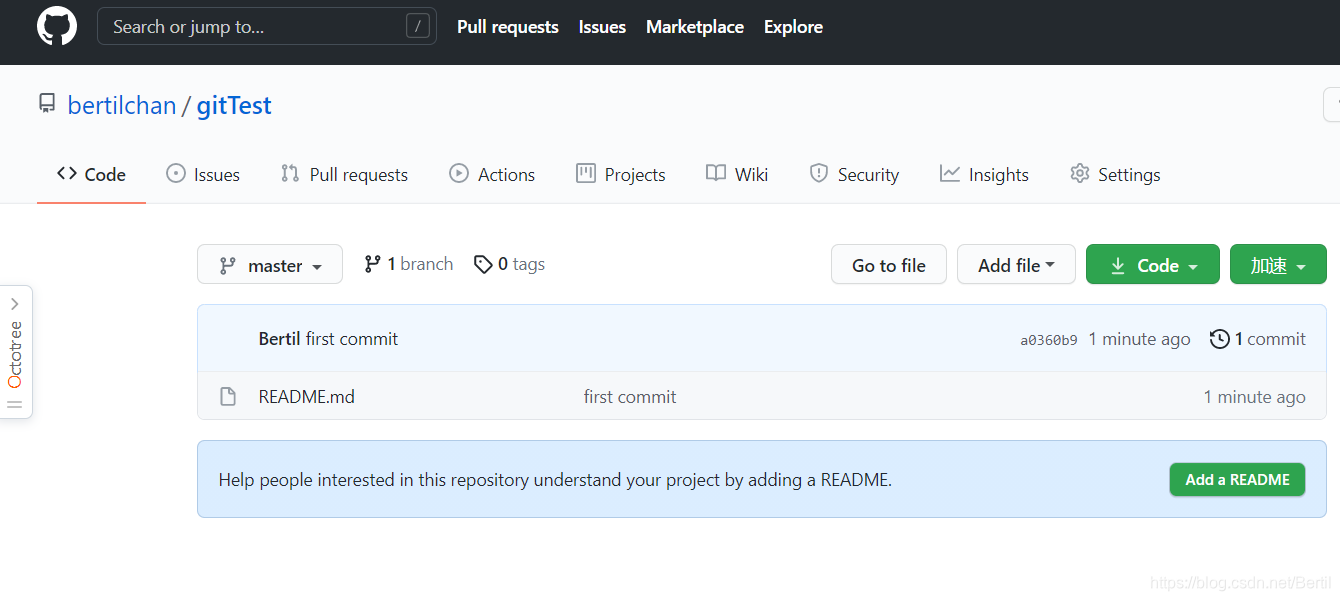Open the Bertil author link
The width and height of the screenshot is (1340, 601).
pyautogui.click(x=279, y=339)
